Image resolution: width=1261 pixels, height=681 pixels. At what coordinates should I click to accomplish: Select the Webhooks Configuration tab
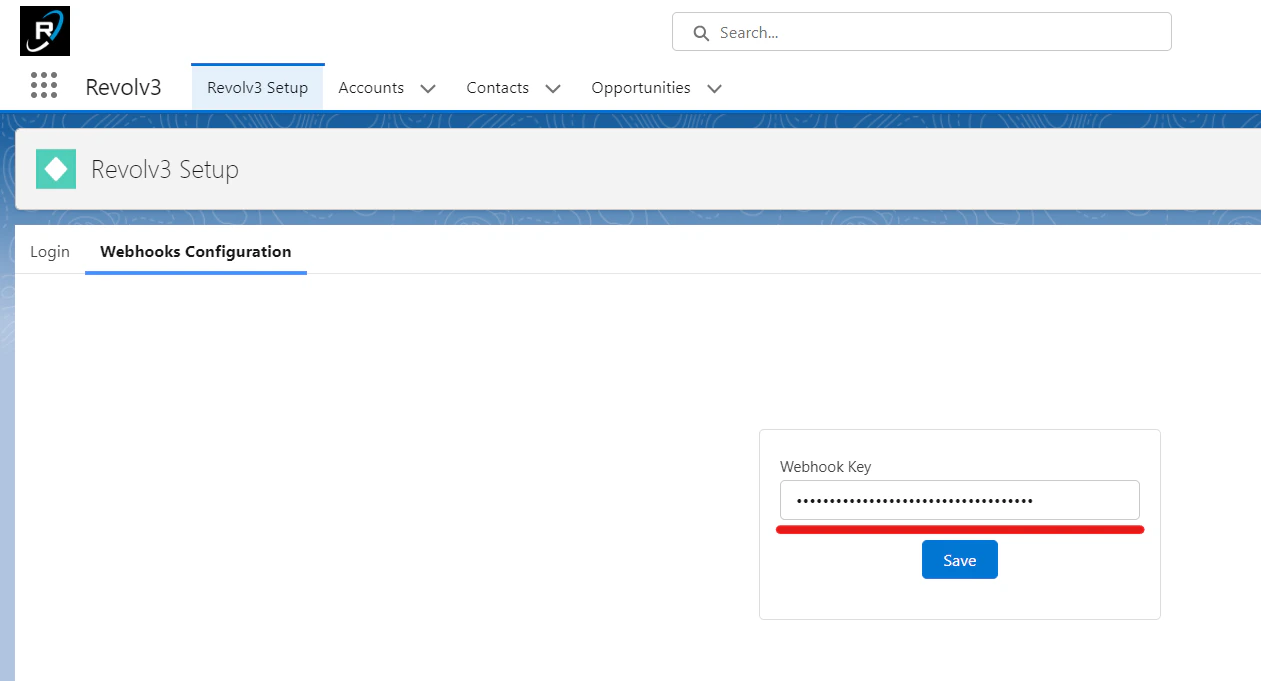[196, 252]
